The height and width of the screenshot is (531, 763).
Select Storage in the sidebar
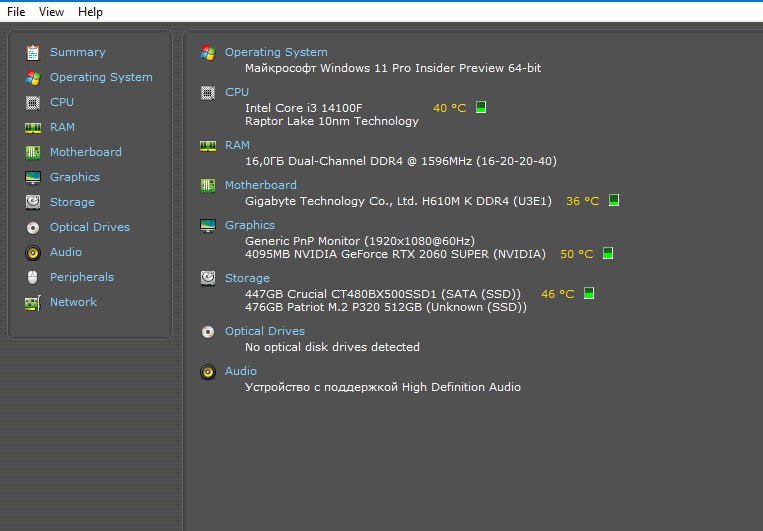pyautogui.click(x=73, y=202)
